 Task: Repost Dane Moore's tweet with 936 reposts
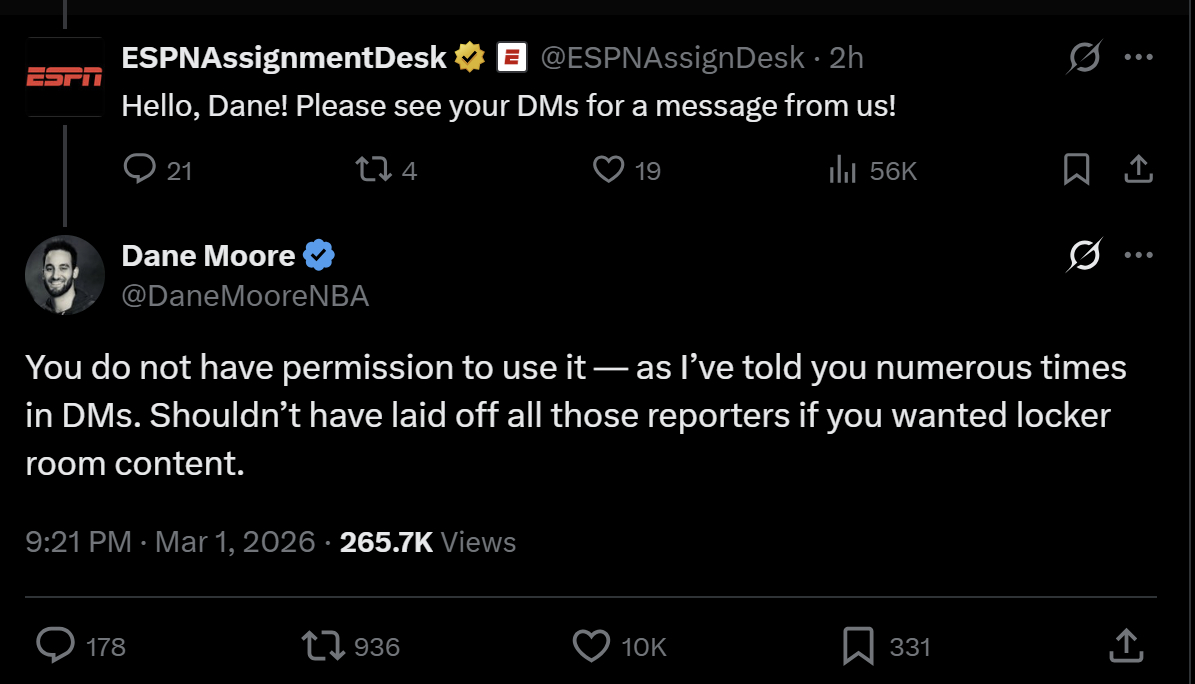coord(324,645)
